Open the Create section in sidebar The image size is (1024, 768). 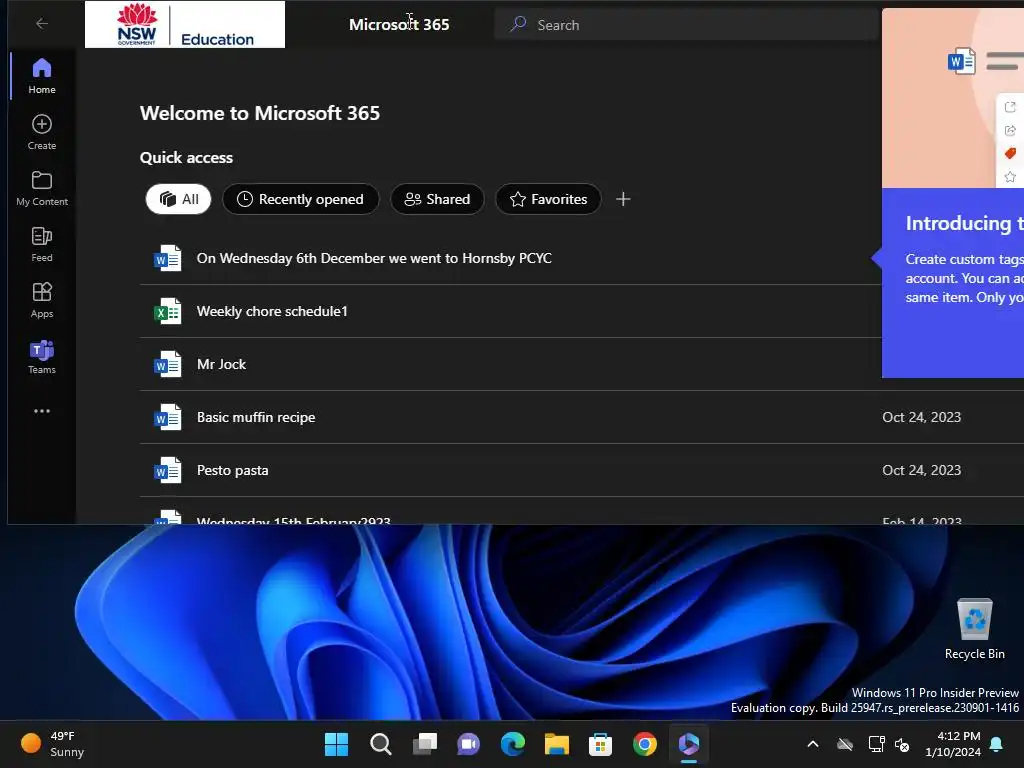click(42, 132)
